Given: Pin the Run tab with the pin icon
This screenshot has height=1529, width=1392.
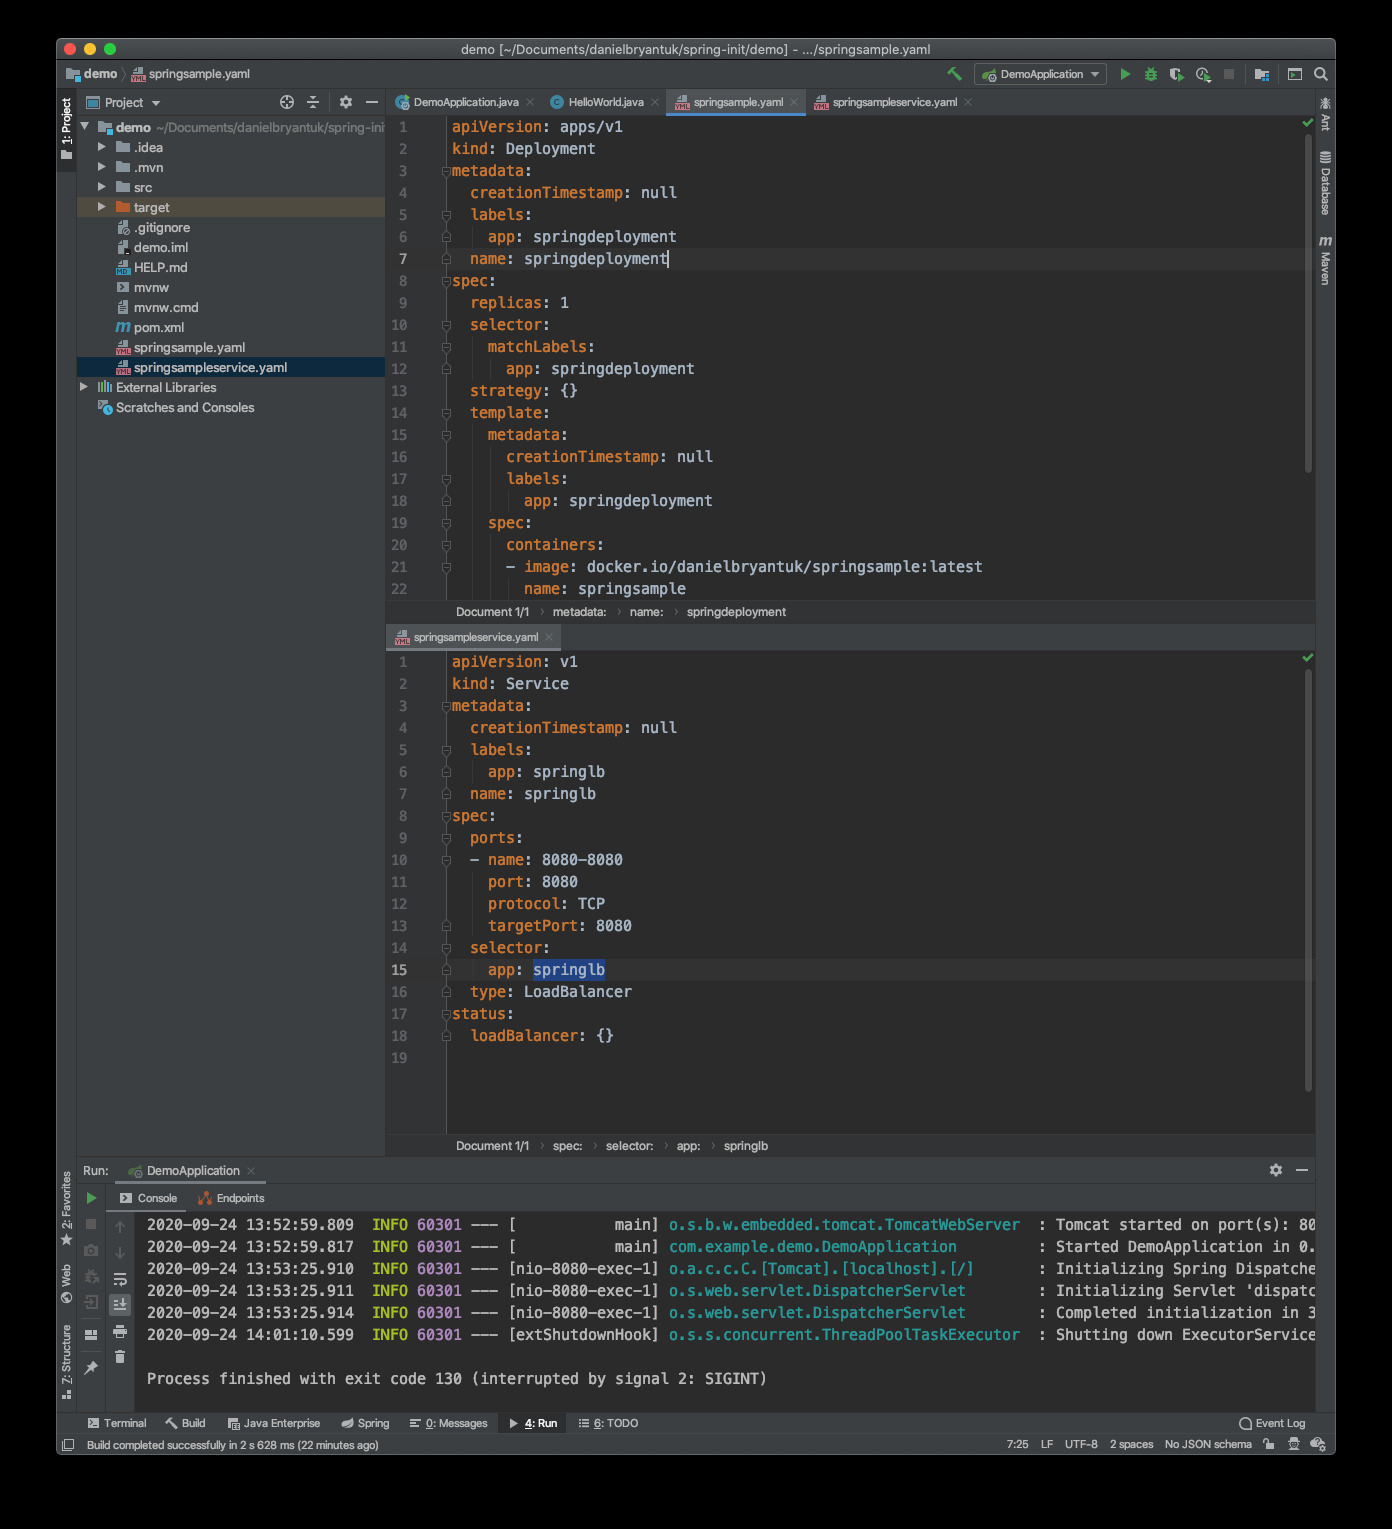Looking at the screenshot, I should click(x=91, y=1367).
